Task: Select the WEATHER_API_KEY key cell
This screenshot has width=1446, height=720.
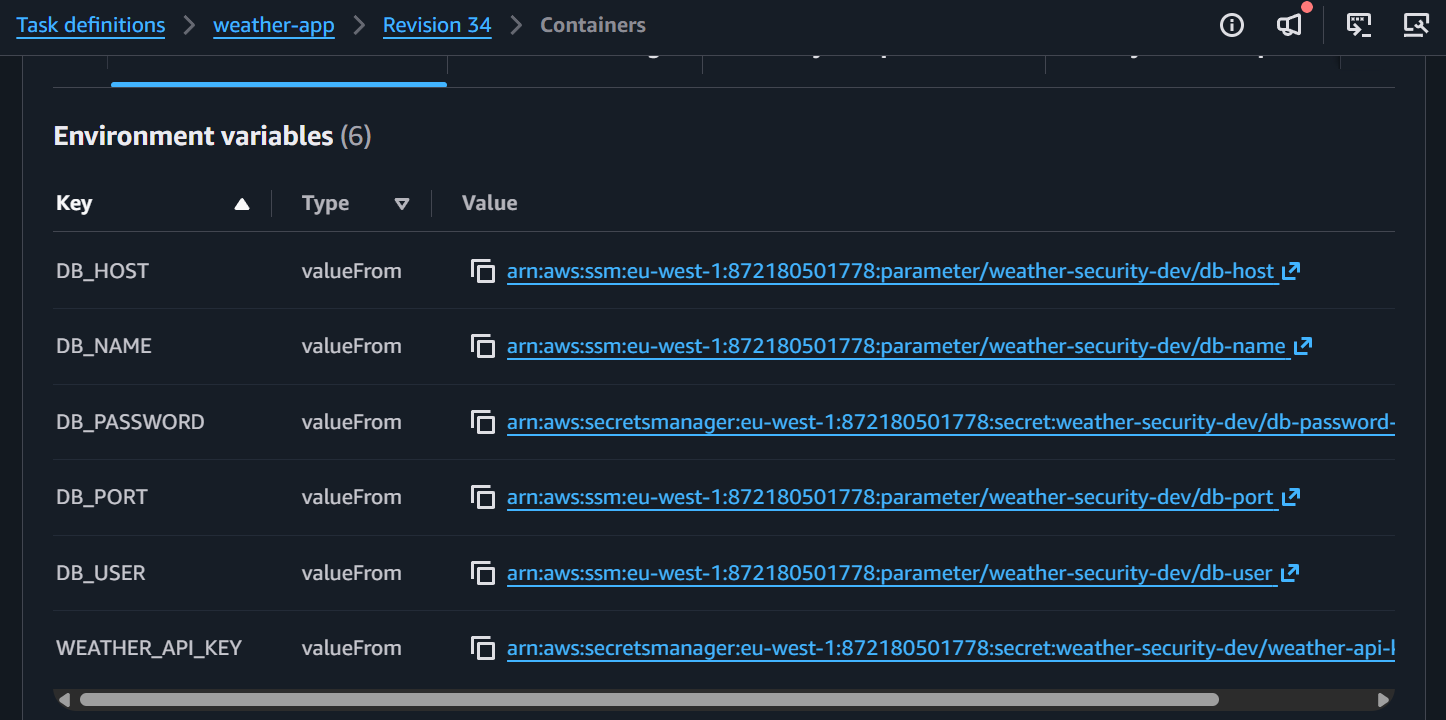Action: [149, 648]
